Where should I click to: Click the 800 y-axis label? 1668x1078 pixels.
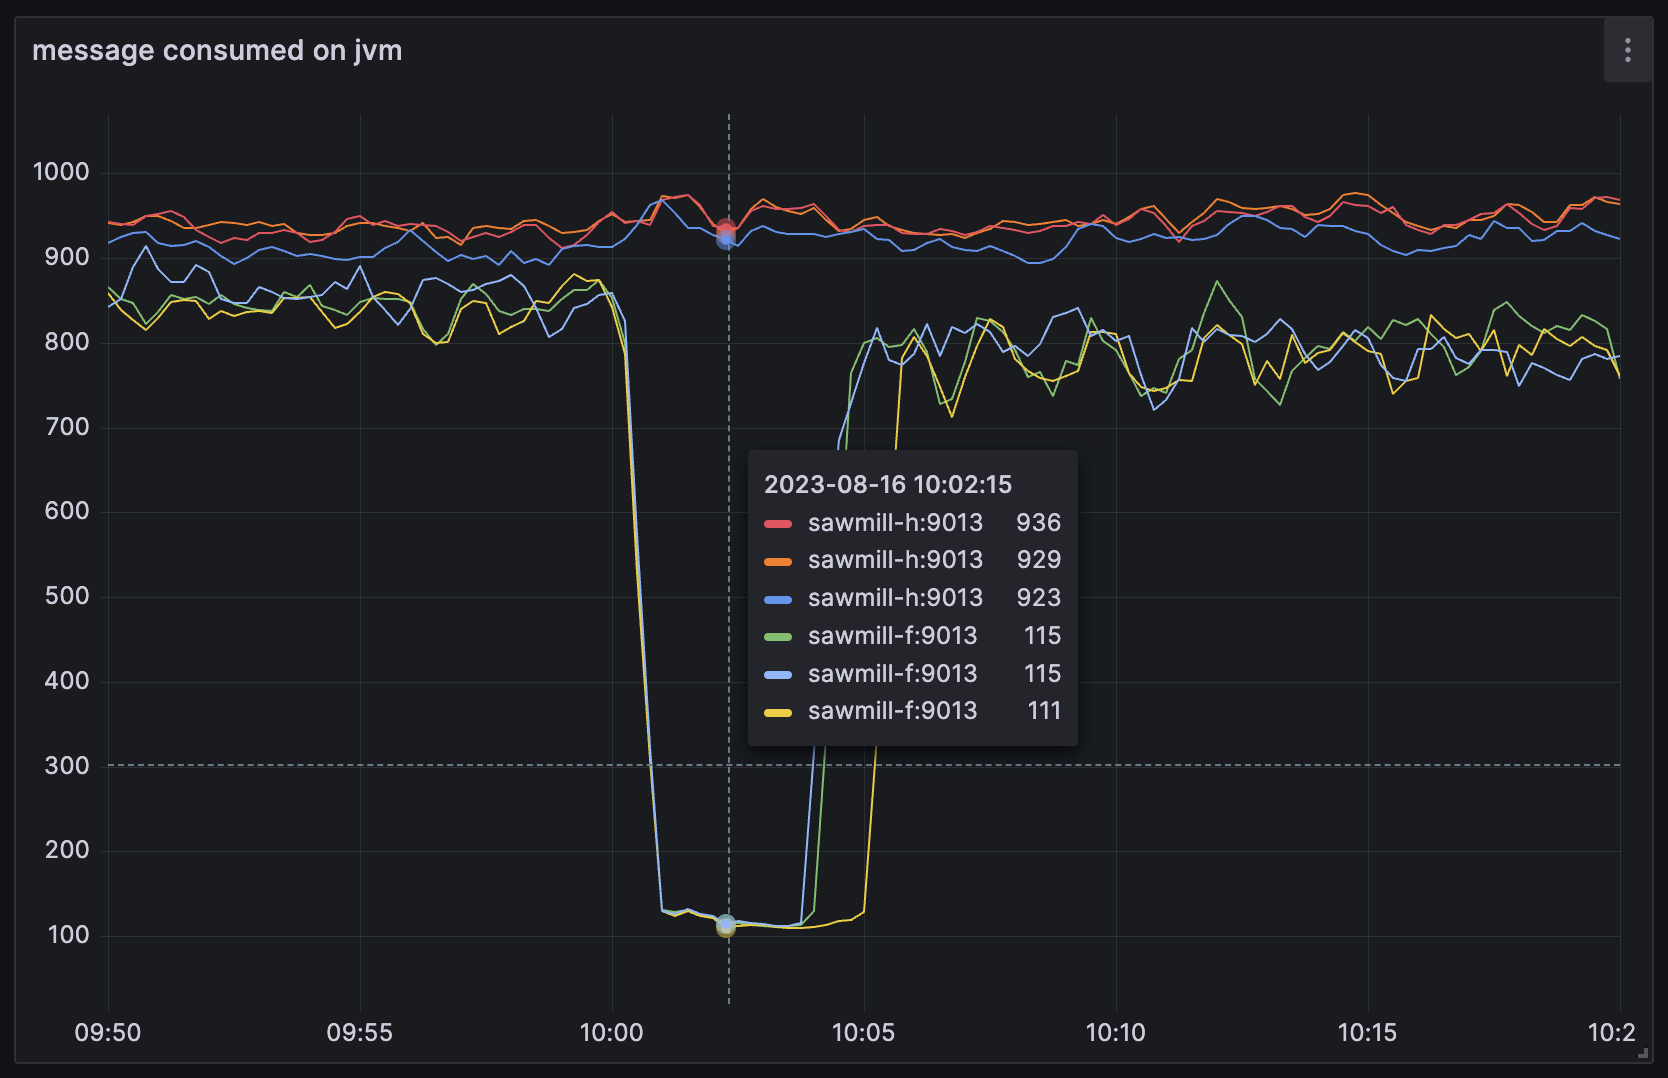[x=67, y=342]
